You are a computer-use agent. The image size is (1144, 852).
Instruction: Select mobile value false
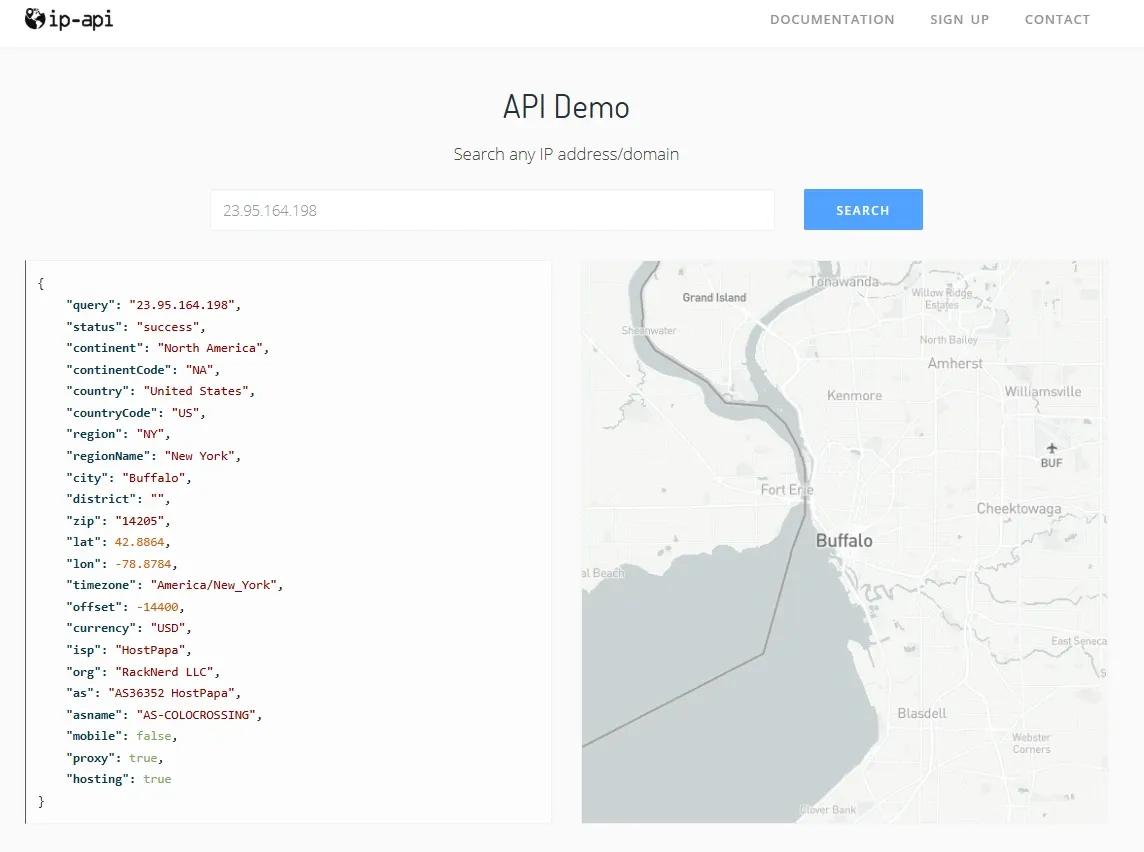point(154,736)
